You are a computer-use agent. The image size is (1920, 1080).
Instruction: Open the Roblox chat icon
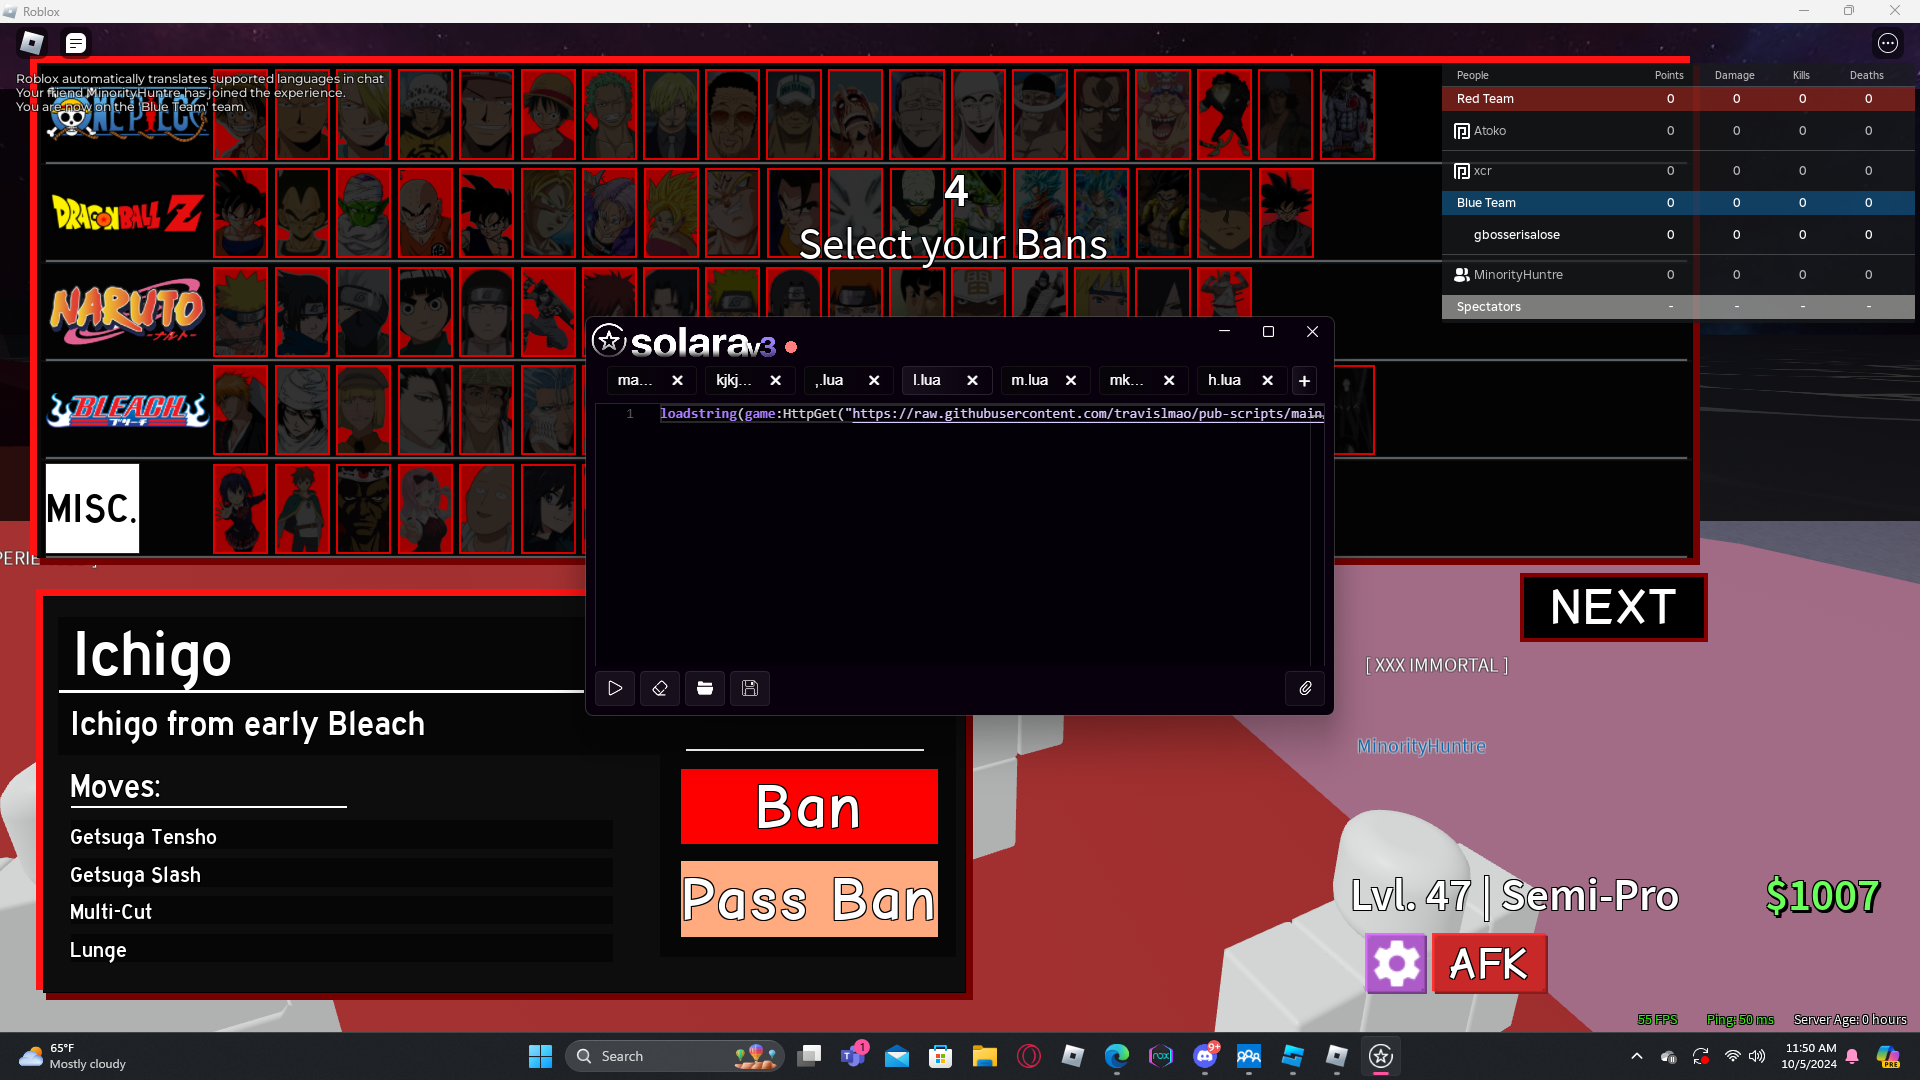(x=76, y=43)
